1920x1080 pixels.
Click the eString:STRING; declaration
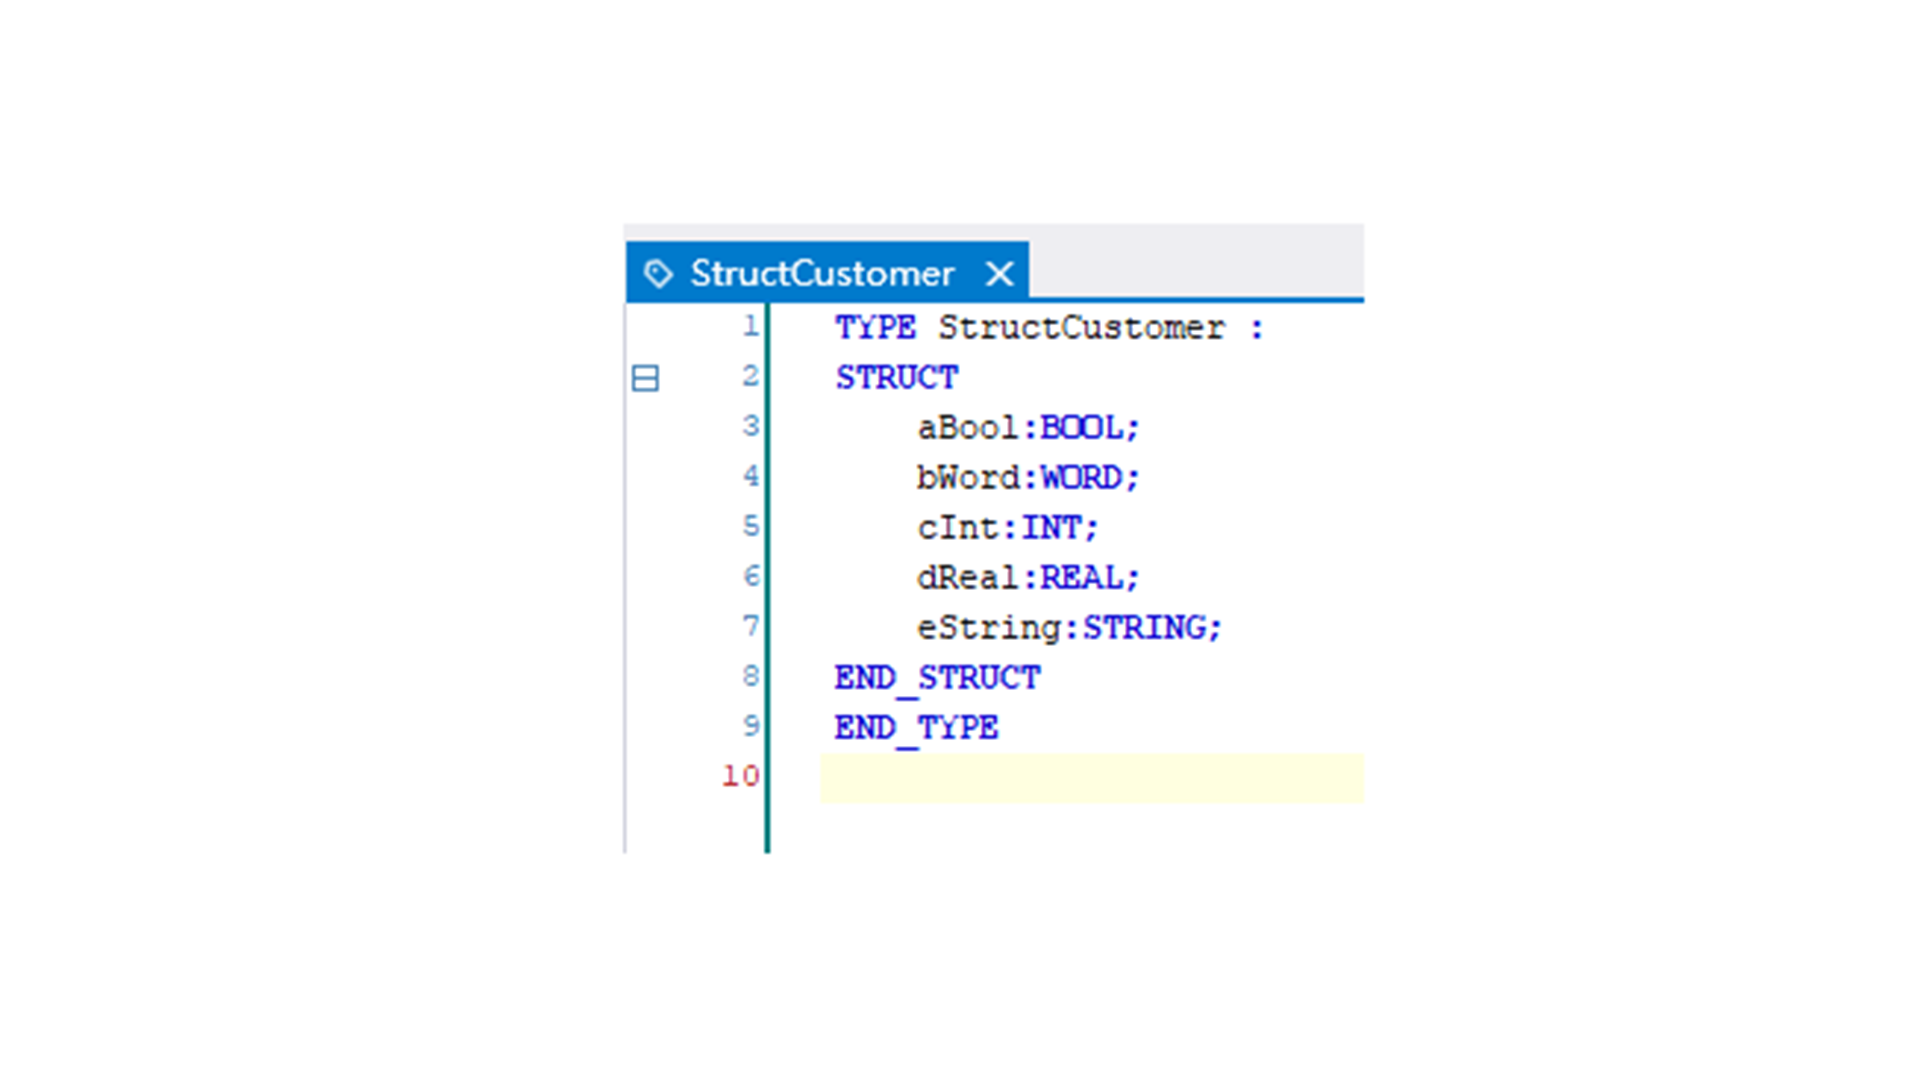[x=1069, y=628]
